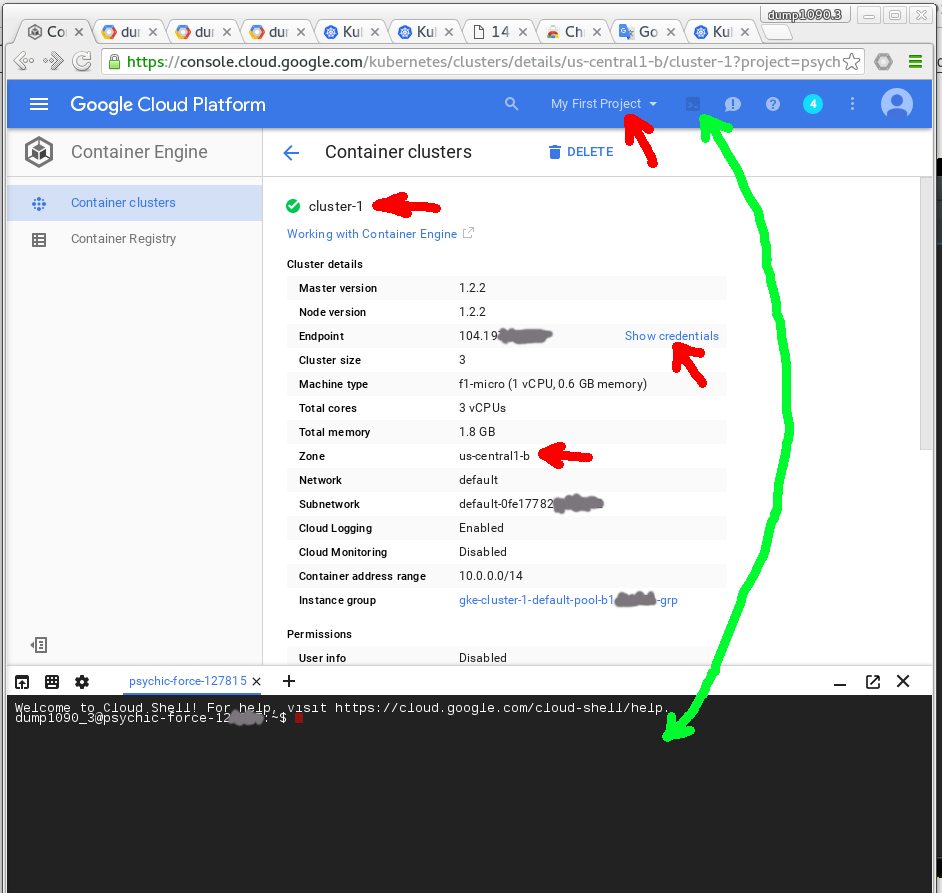Click the Cloud Shell upload-to-web icon

(22, 681)
